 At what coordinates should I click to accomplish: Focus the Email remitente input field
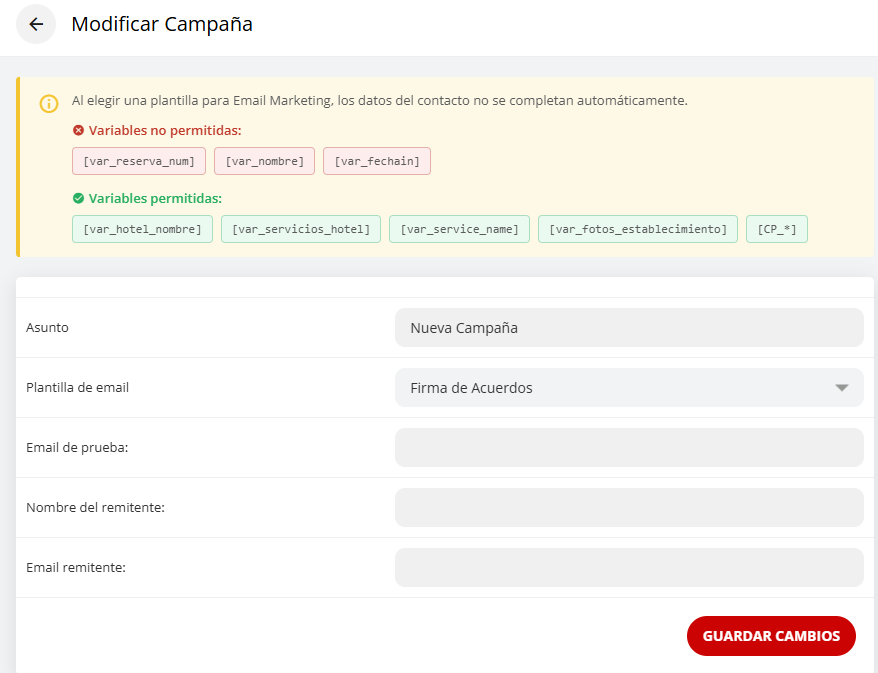coord(628,568)
